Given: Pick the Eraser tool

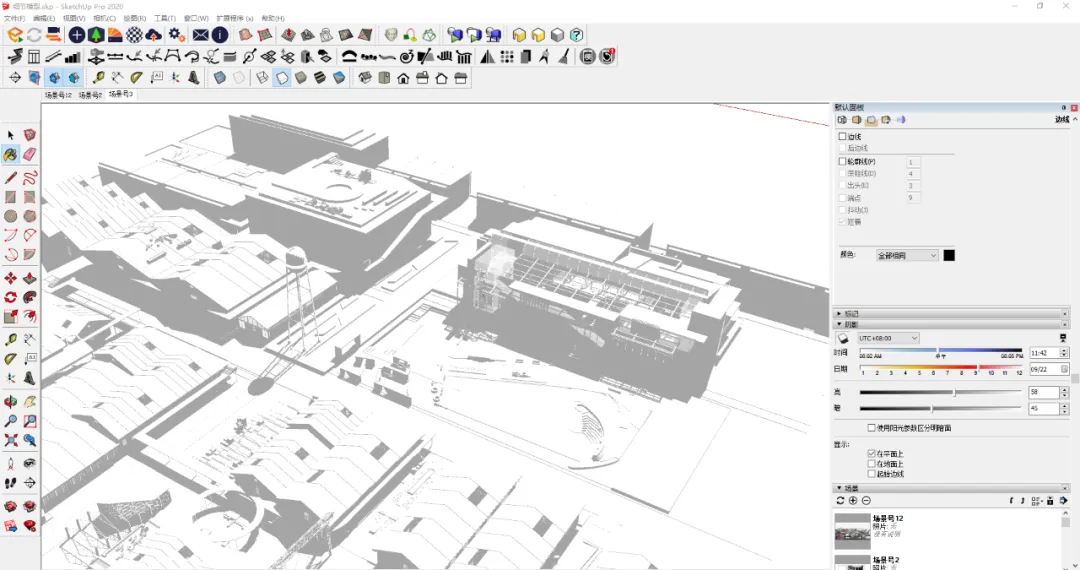Looking at the screenshot, I should point(30,155).
